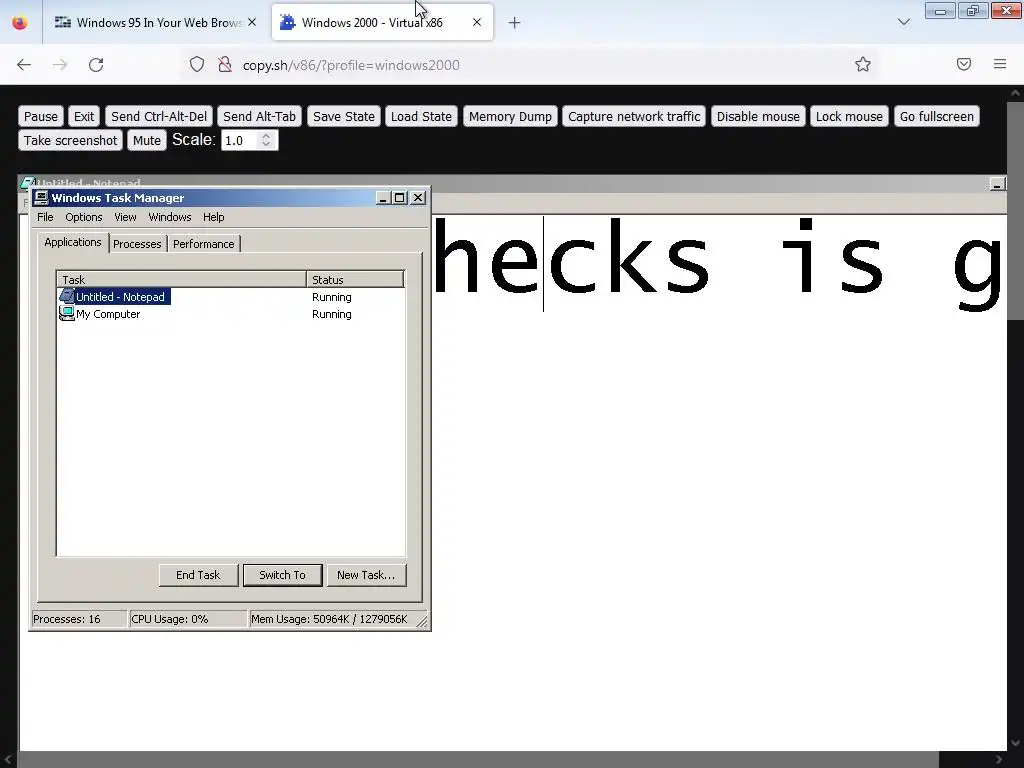Expand the list all tabs chevron

904,22
